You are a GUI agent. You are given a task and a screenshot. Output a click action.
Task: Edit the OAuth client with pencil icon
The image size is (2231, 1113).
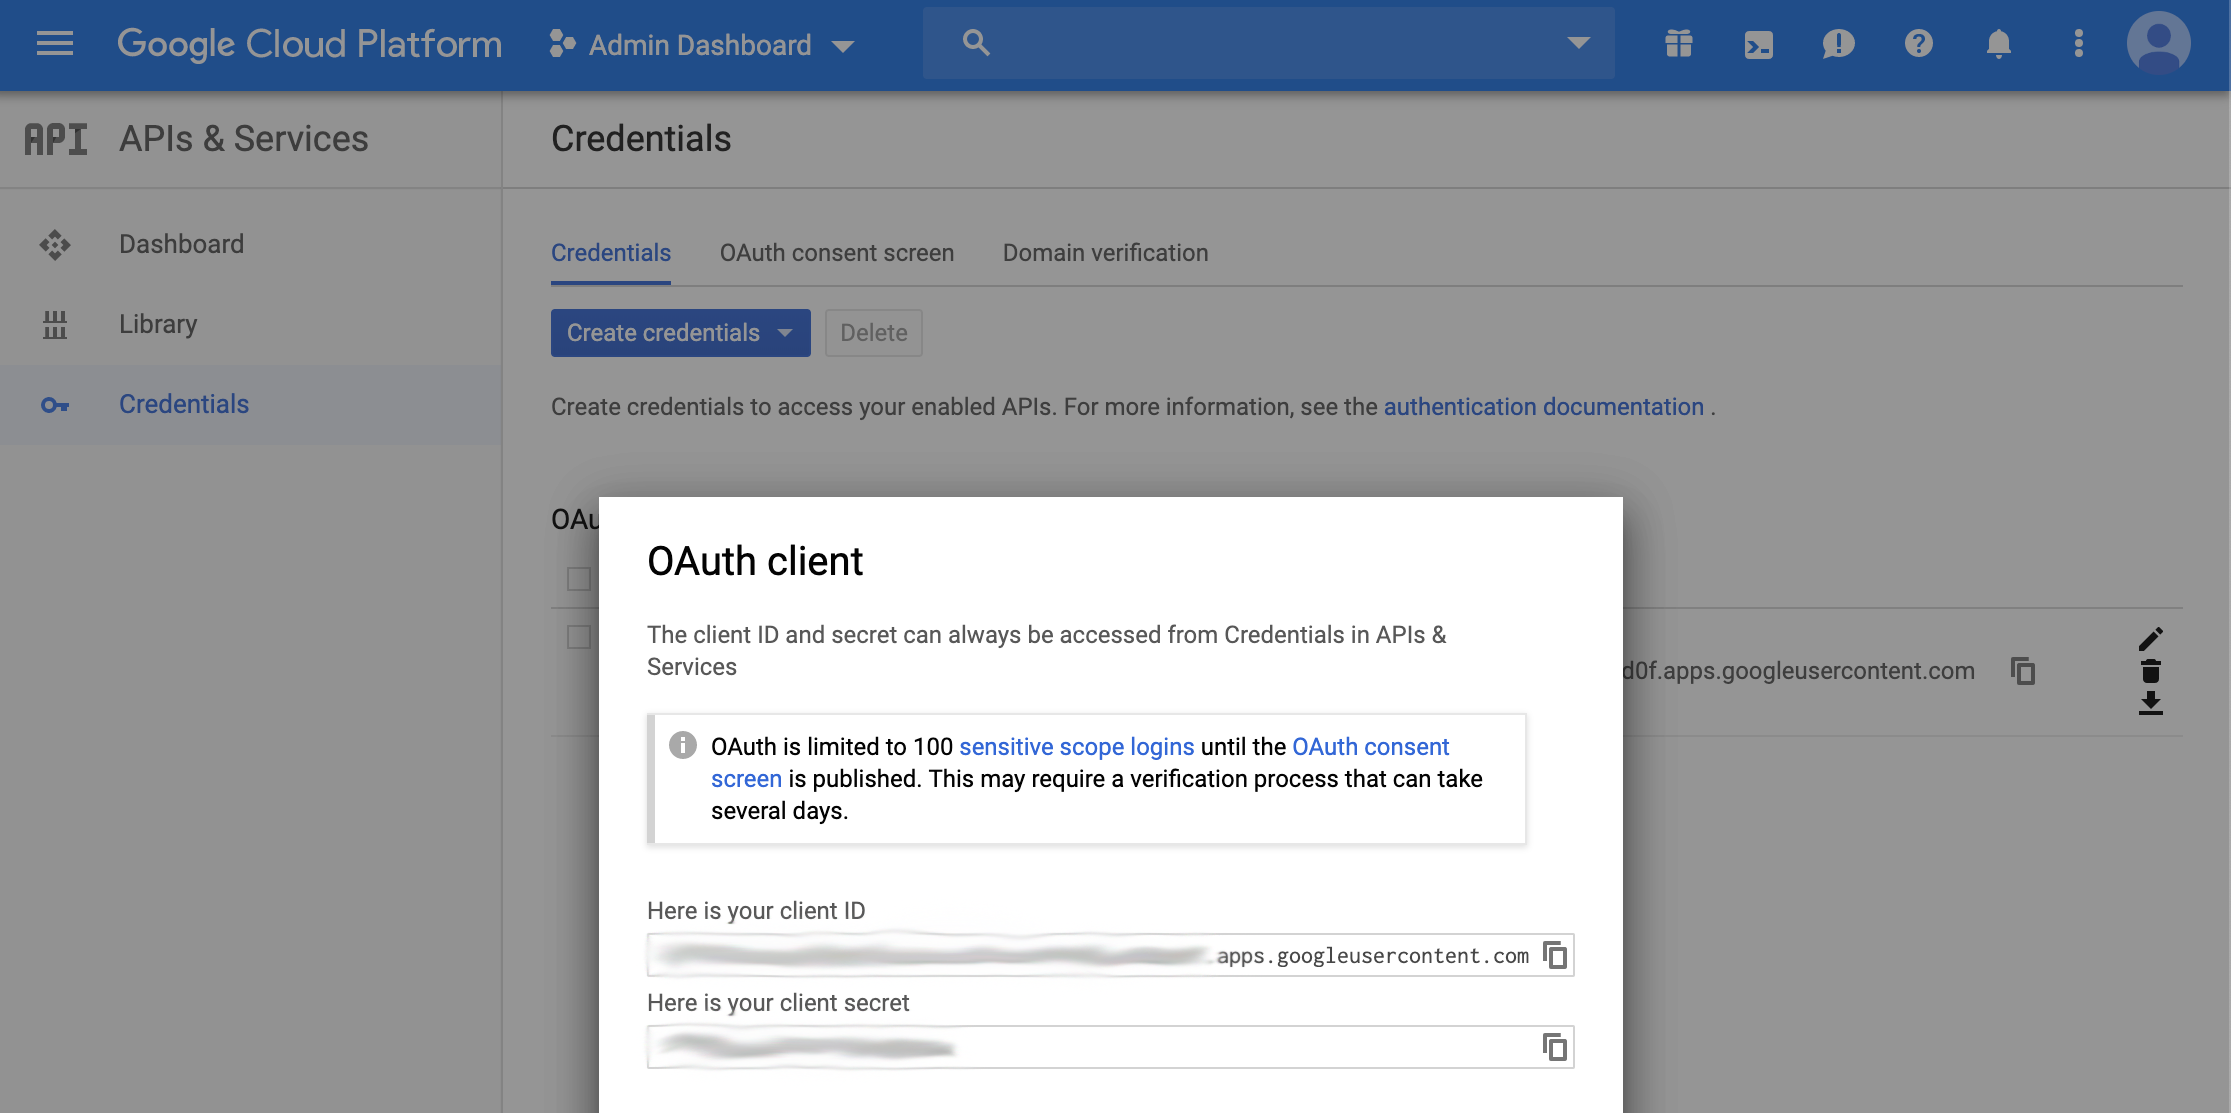[x=2150, y=639]
